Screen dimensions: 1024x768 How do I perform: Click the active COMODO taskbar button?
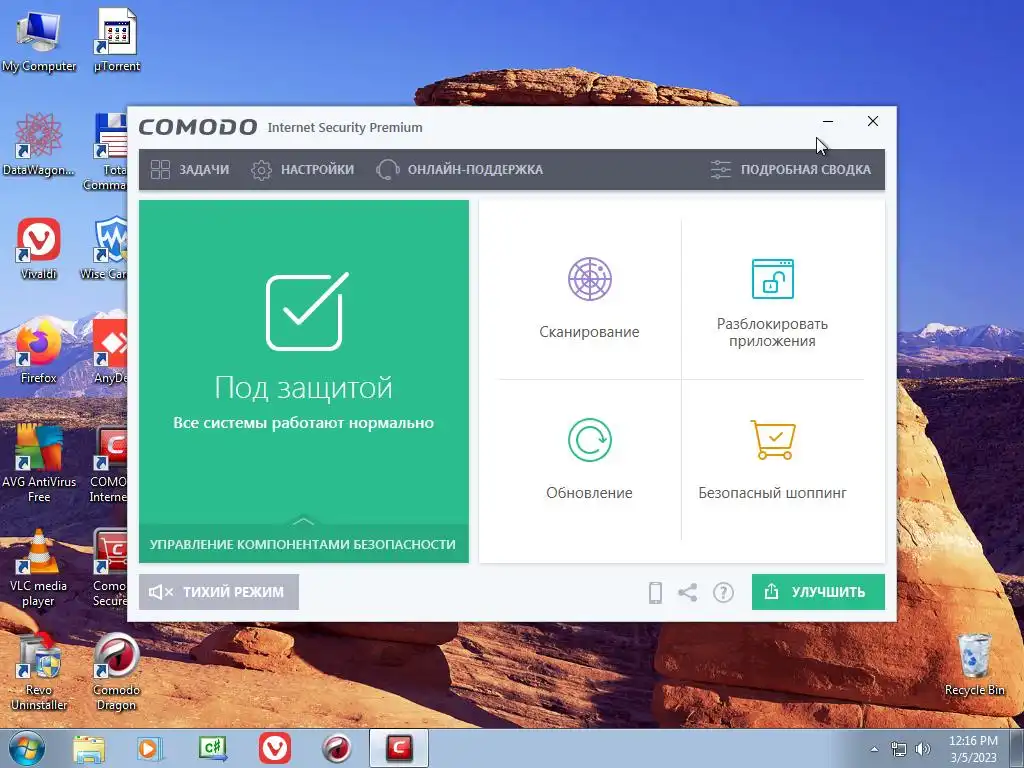(x=399, y=748)
